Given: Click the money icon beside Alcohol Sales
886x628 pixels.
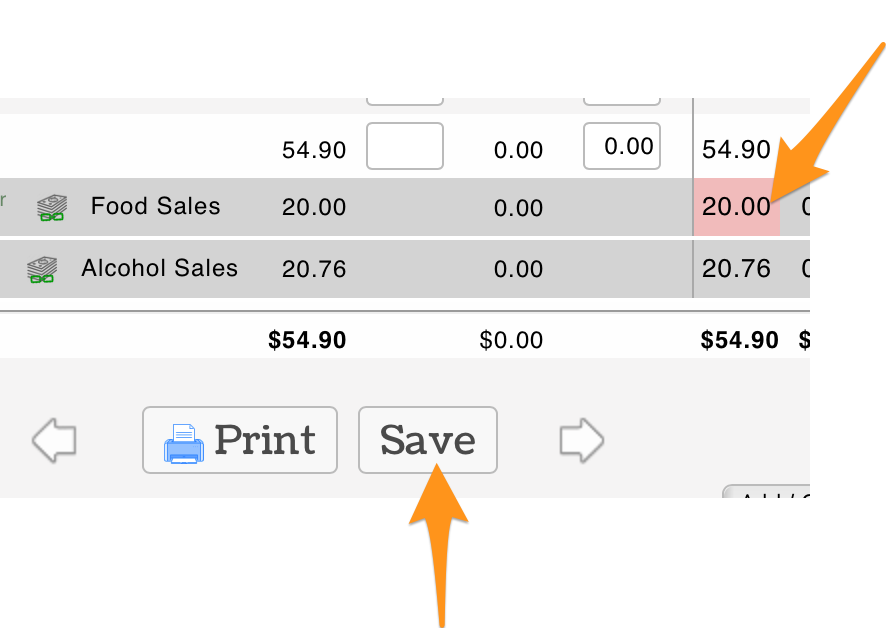Looking at the screenshot, I should coord(41,269).
